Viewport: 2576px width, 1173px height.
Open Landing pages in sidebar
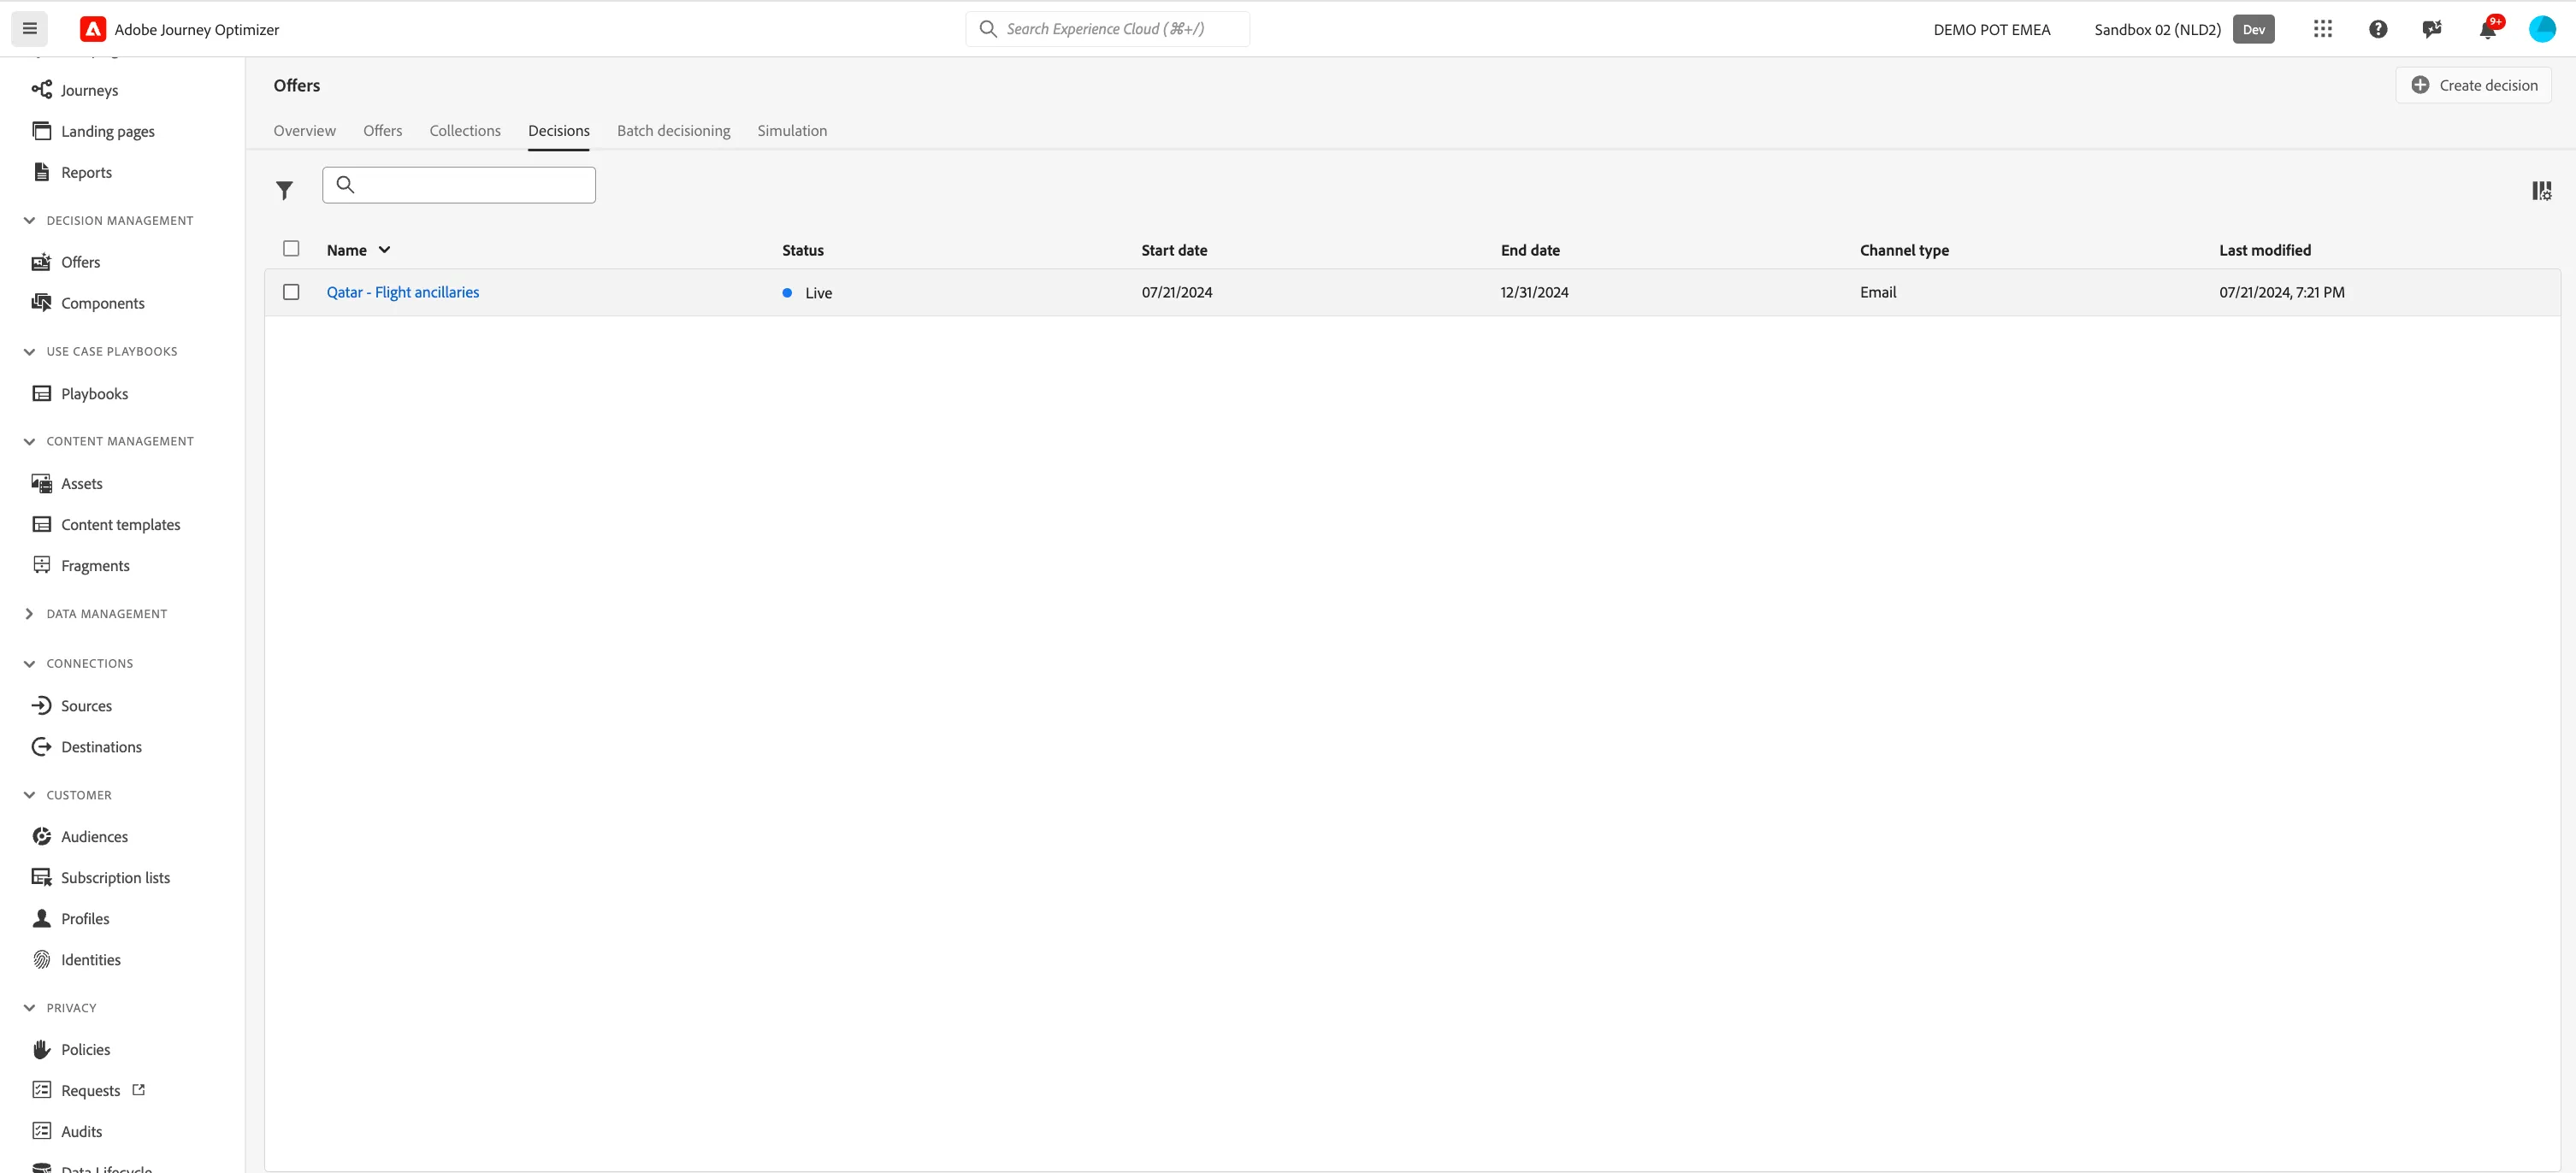[107, 131]
